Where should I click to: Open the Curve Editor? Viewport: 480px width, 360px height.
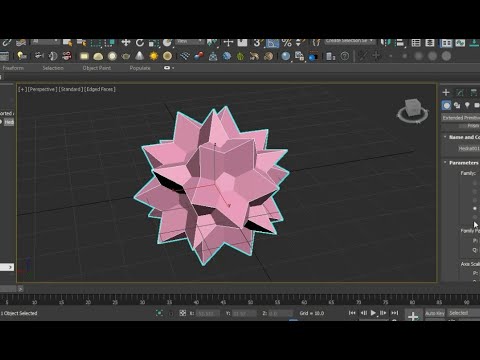pos(460,43)
